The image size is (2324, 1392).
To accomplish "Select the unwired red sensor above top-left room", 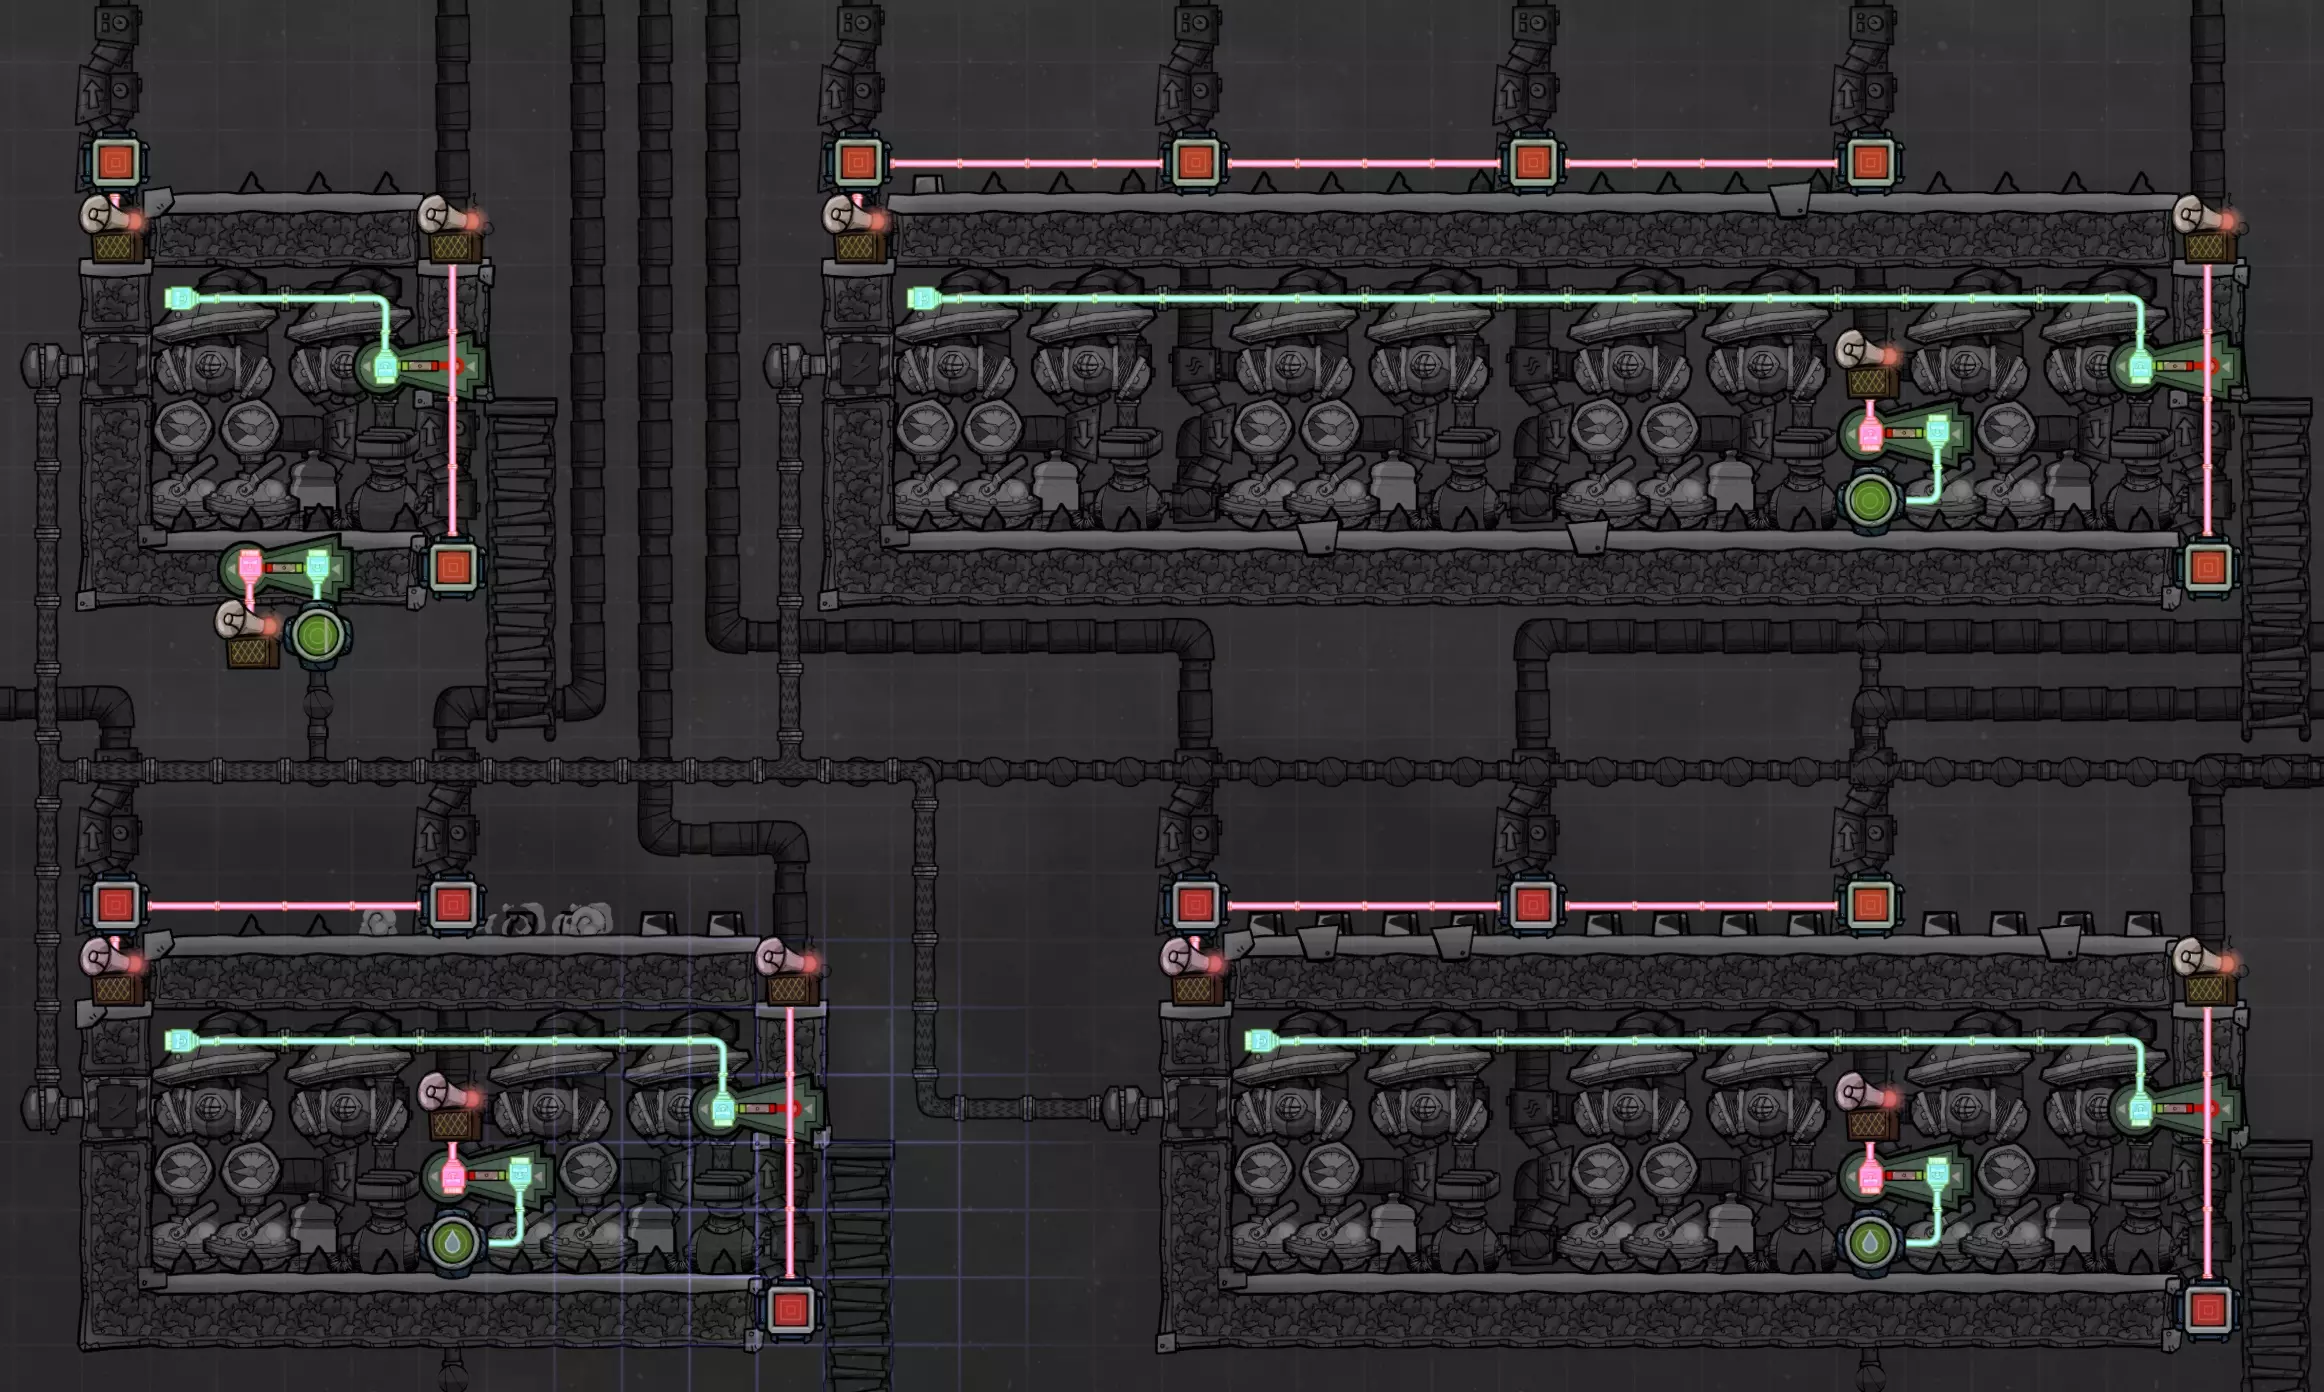I will click(116, 162).
